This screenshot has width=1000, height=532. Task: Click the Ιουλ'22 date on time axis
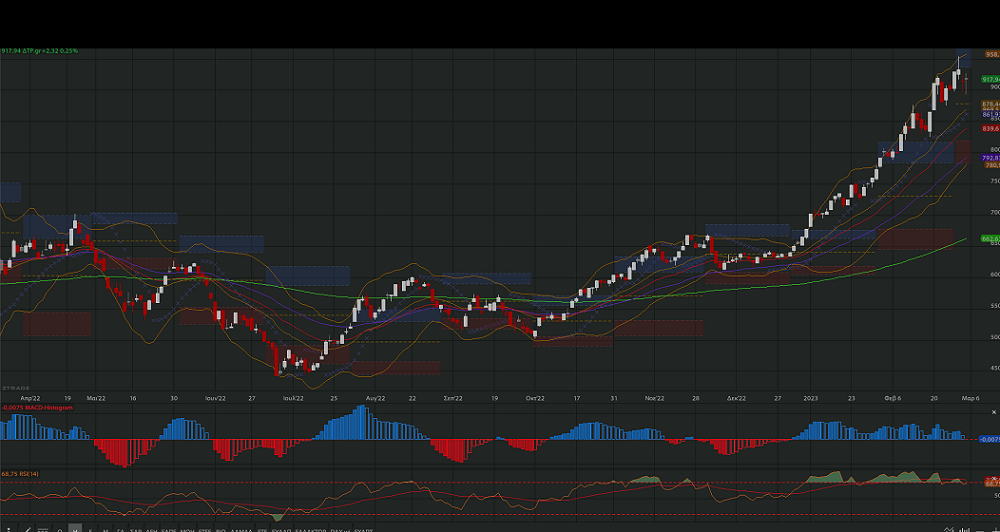pos(293,398)
